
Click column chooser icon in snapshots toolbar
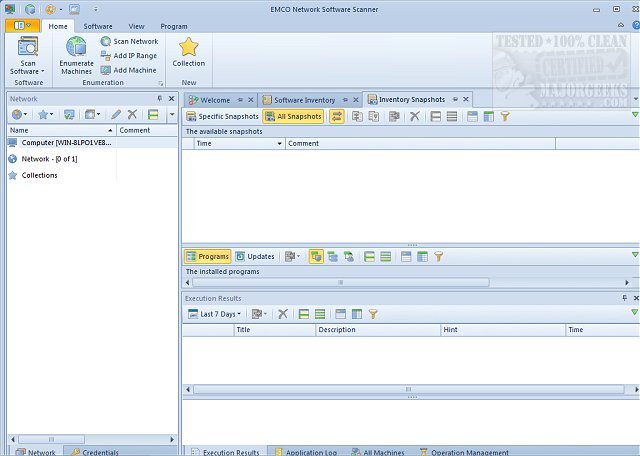489,116
